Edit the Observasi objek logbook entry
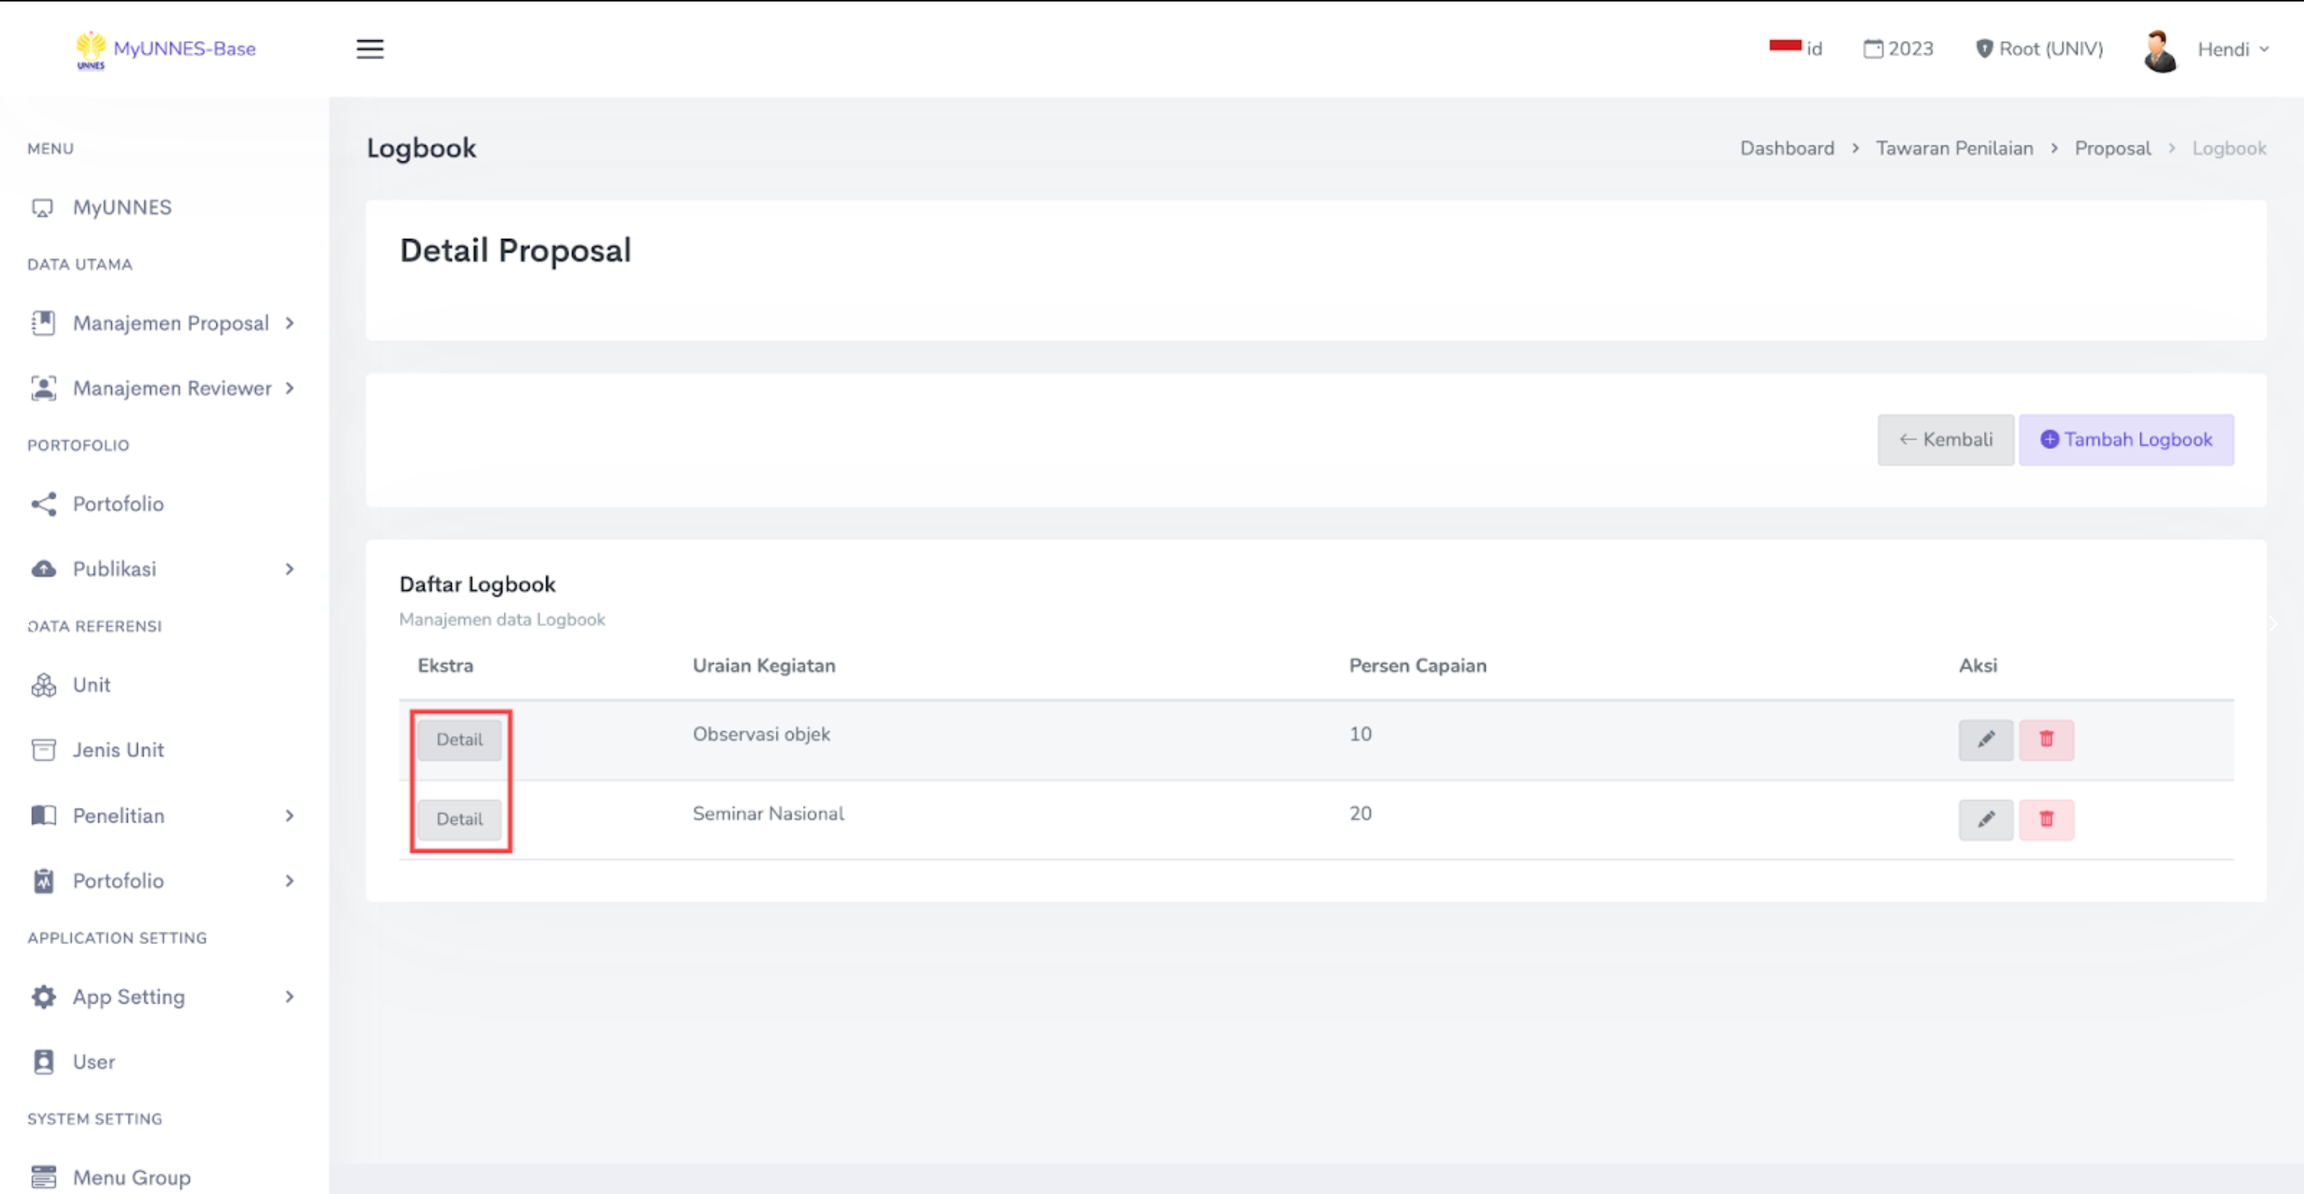Viewport: 2304px width, 1194px height. [x=1985, y=739]
